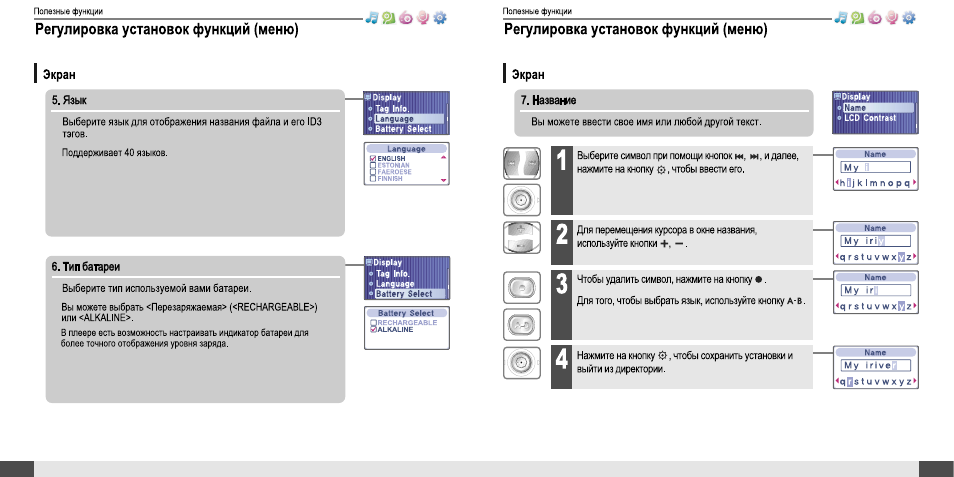Click the 'Экран' heading on the left page

(x=59, y=75)
